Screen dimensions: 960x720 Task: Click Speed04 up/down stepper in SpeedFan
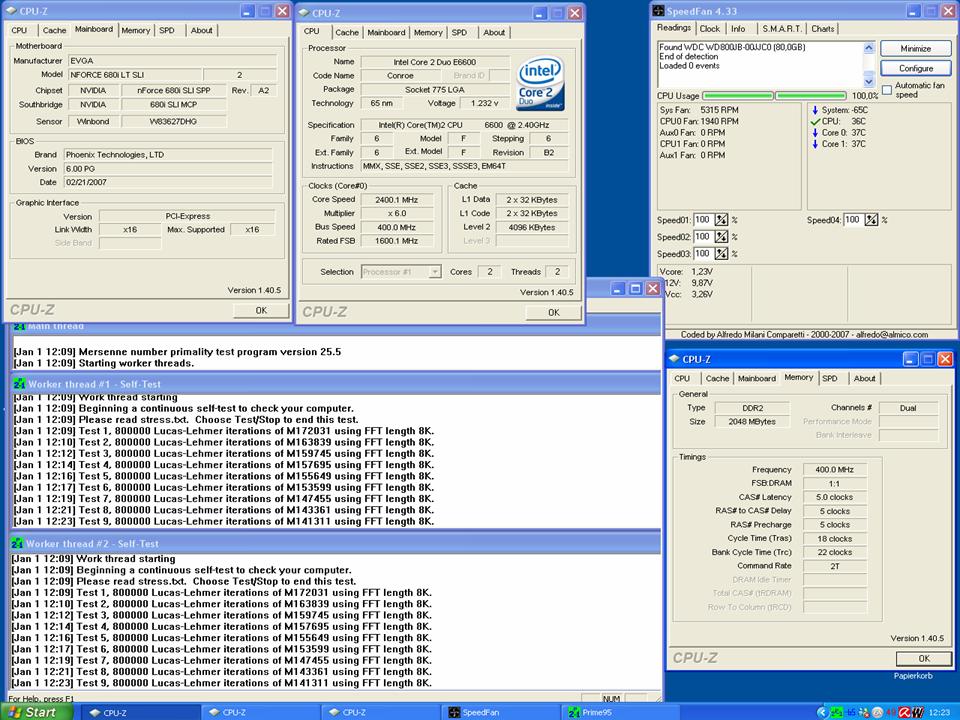point(871,220)
